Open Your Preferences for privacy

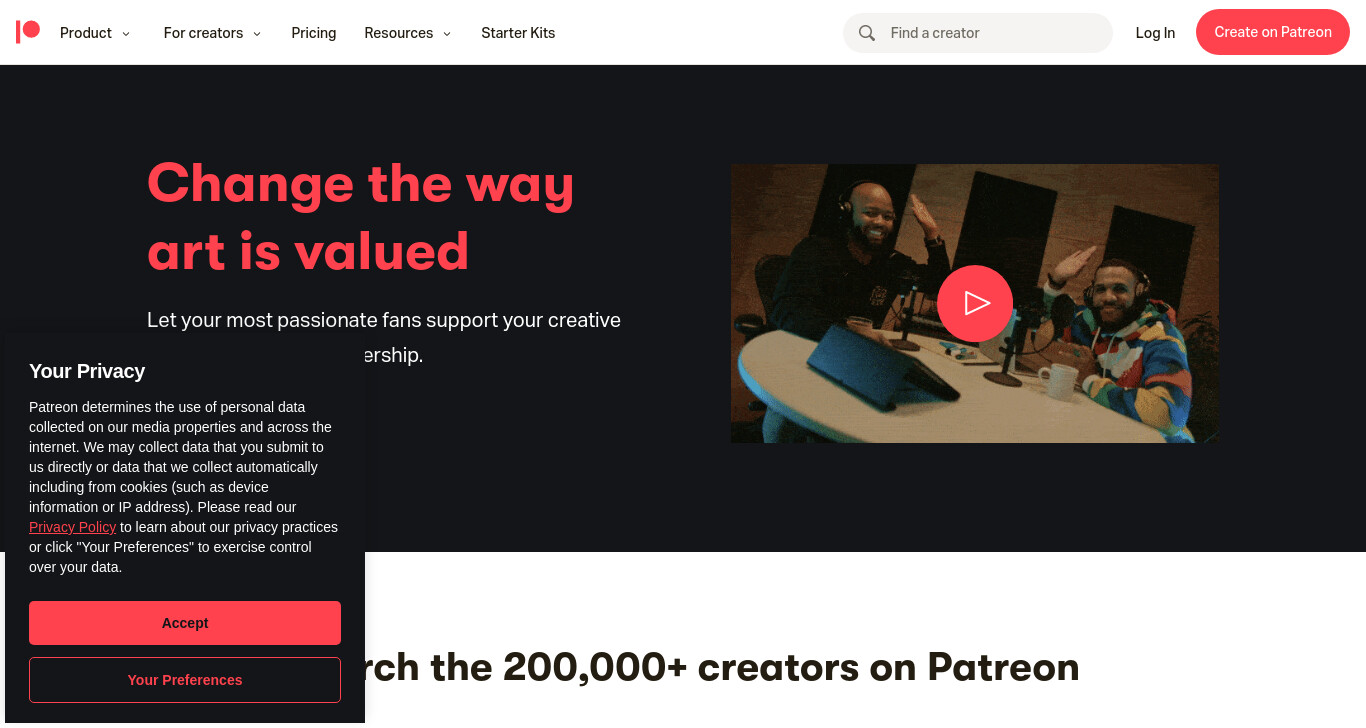[x=185, y=680]
